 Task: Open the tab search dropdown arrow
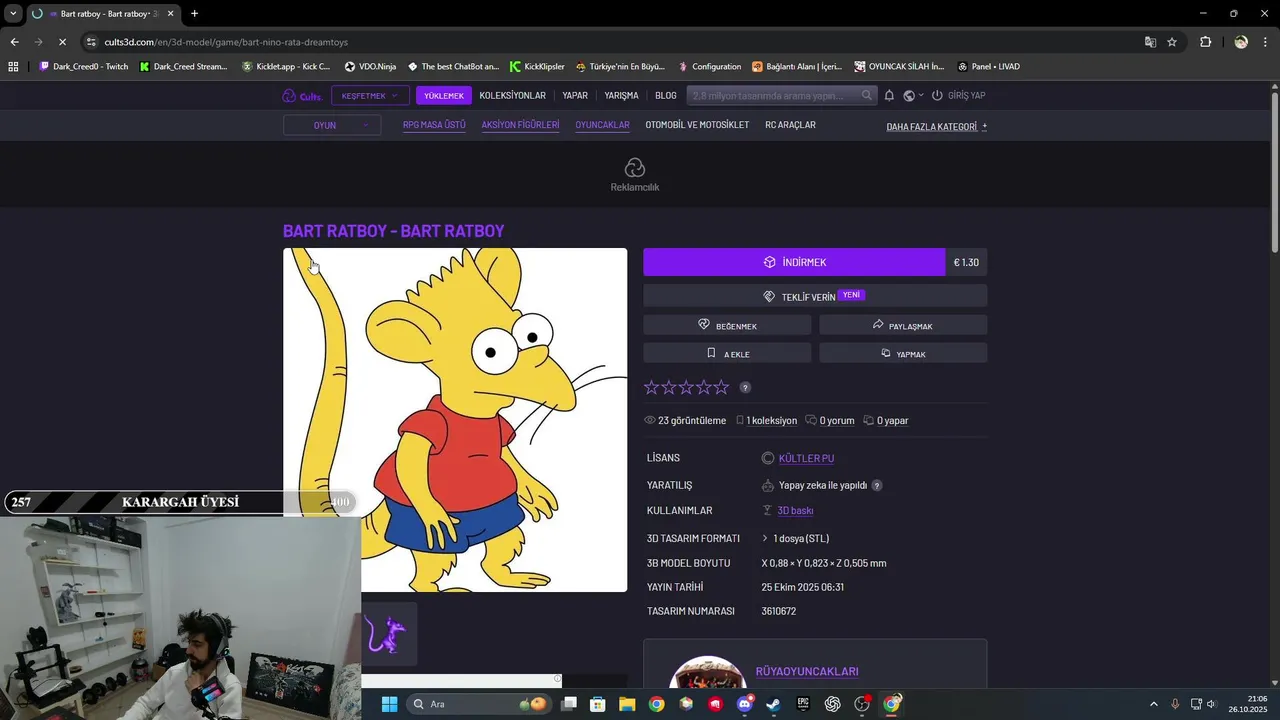pyautogui.click(x=13, y=14)
